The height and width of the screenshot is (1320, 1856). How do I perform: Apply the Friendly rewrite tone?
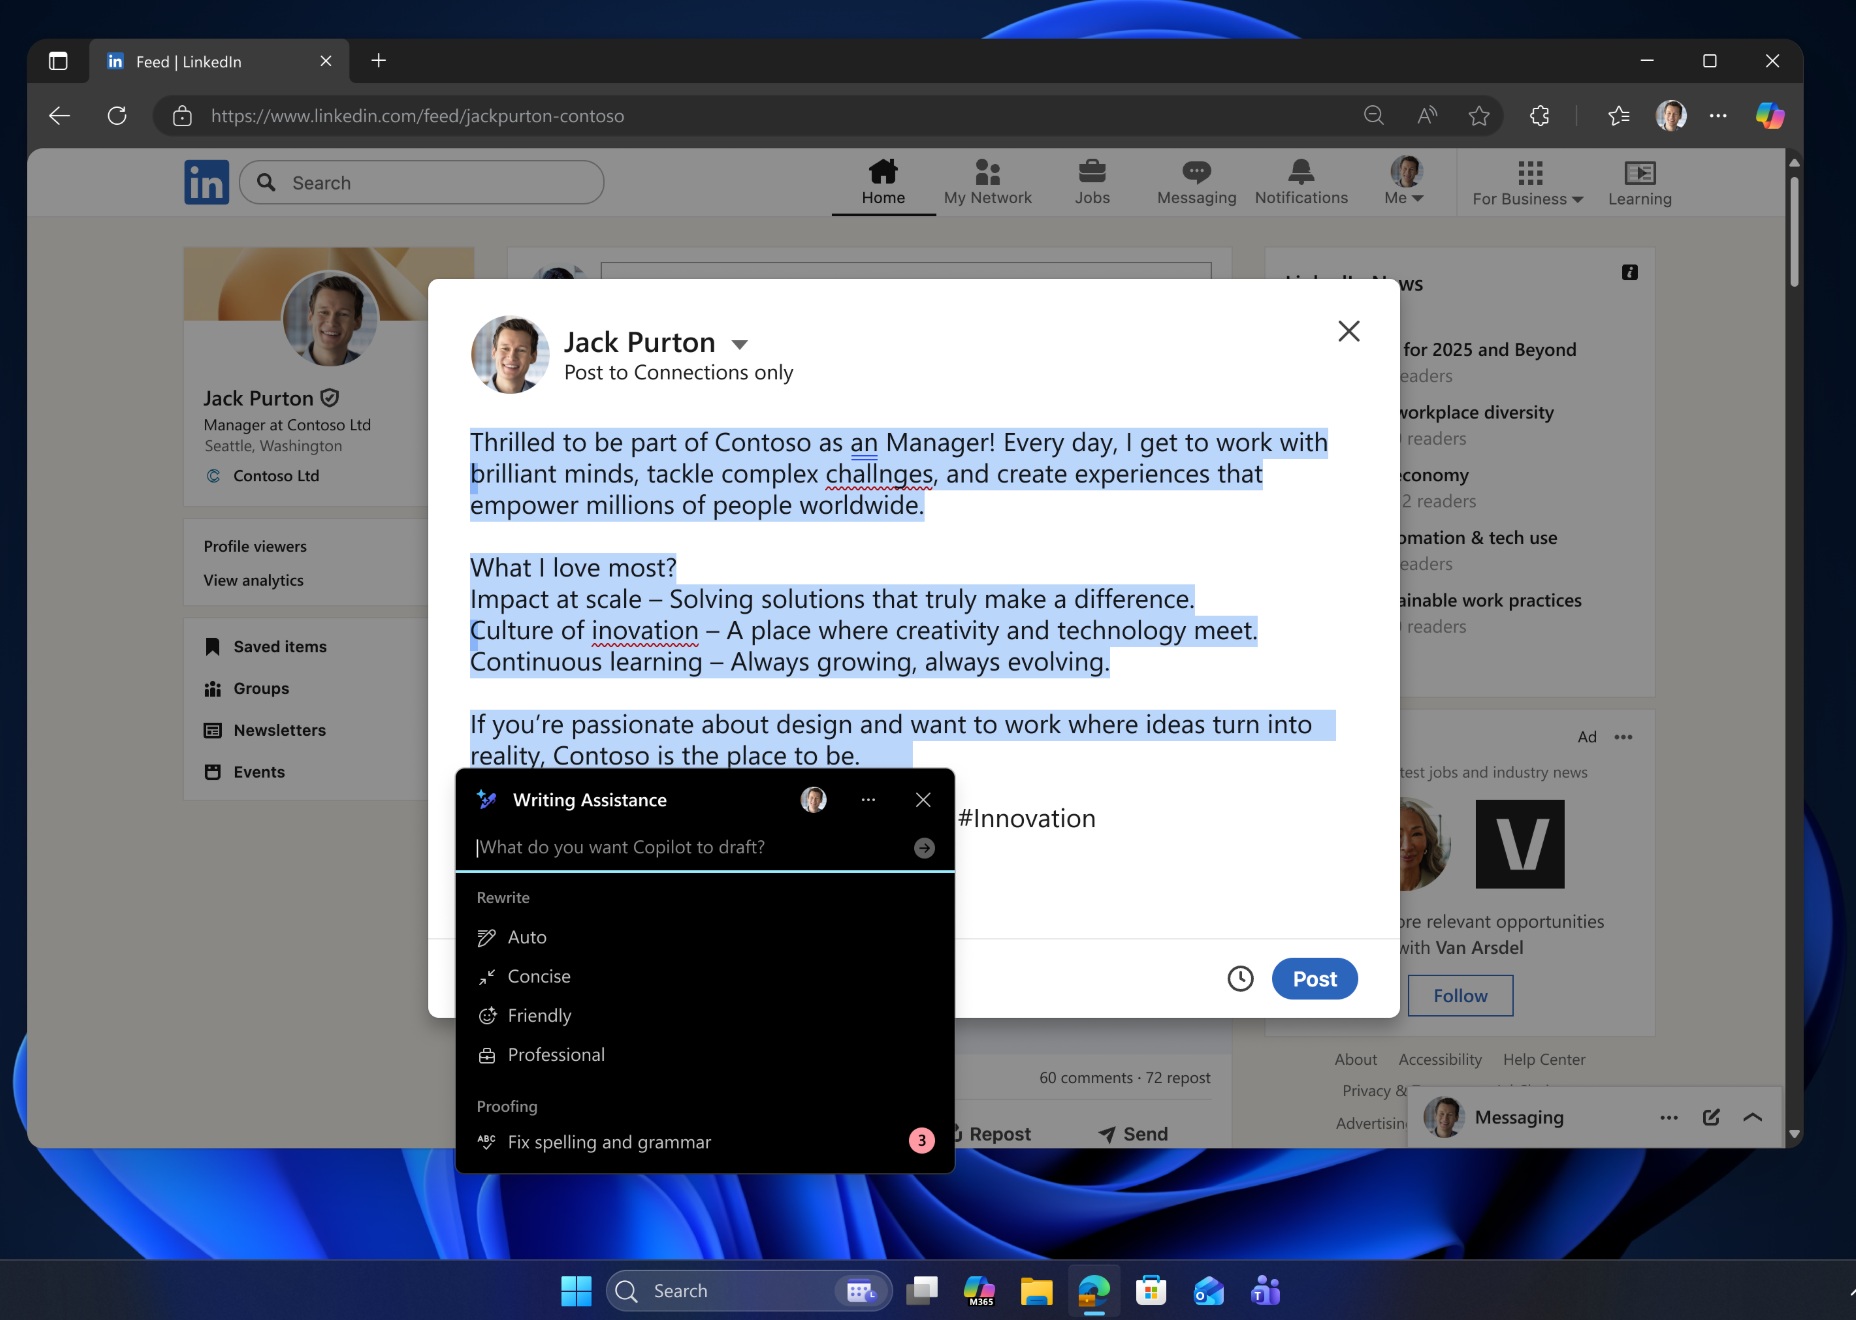pos(540,1015)
